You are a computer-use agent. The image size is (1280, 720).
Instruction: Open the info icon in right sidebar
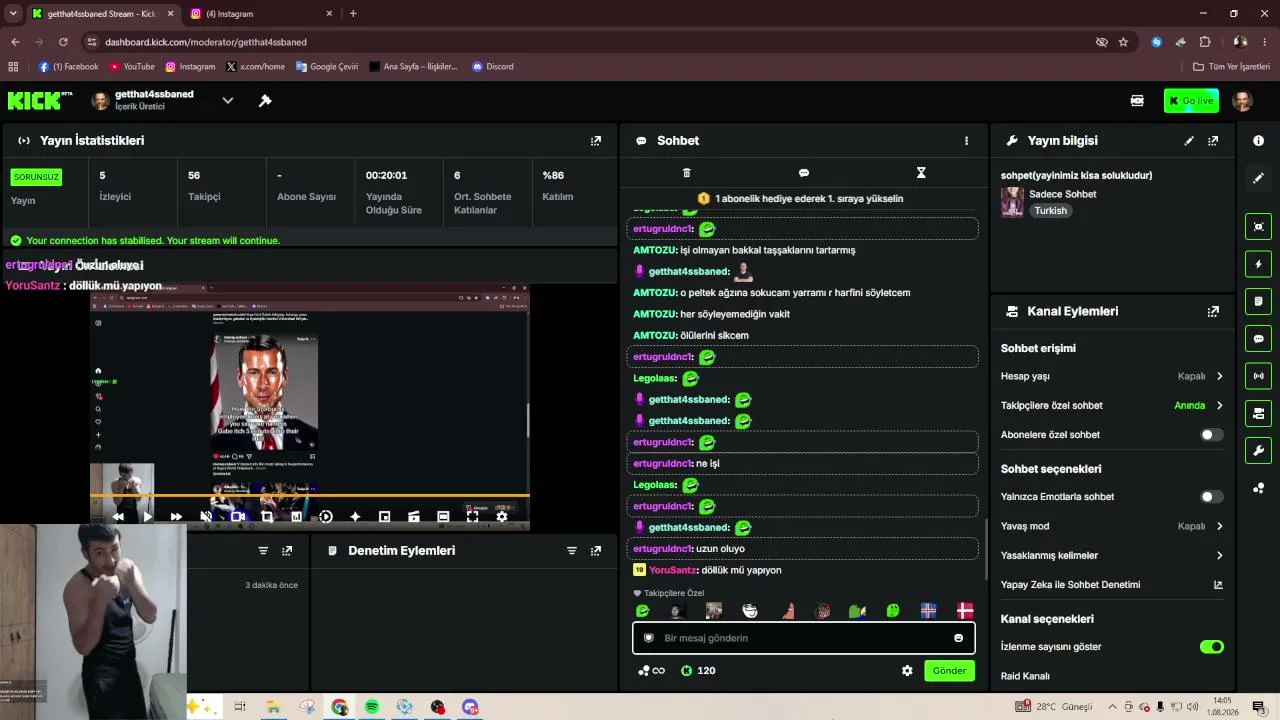1258,141
